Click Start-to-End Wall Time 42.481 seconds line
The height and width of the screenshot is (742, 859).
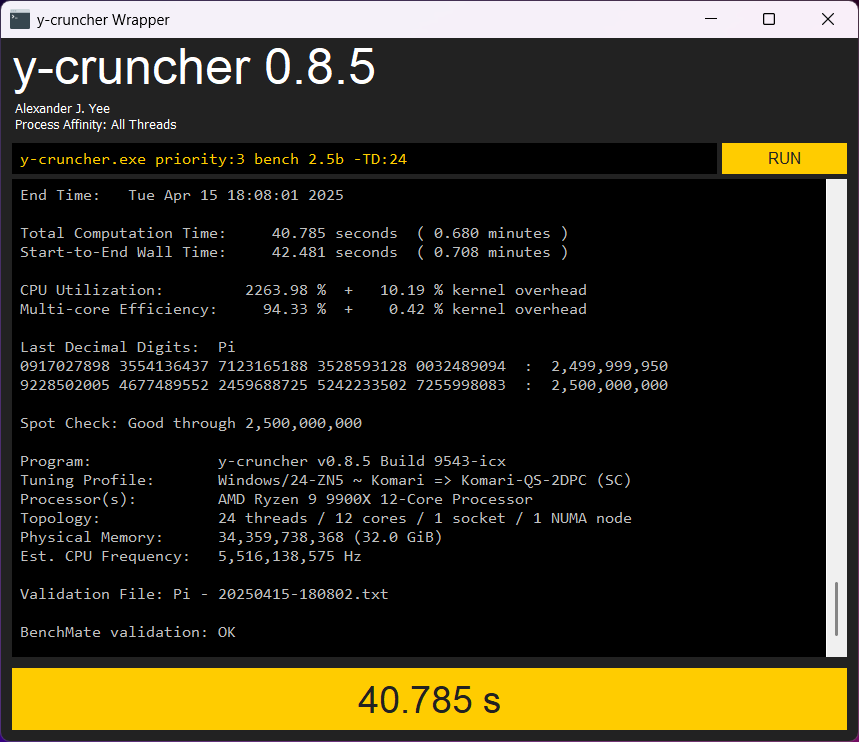coord(294,252)
